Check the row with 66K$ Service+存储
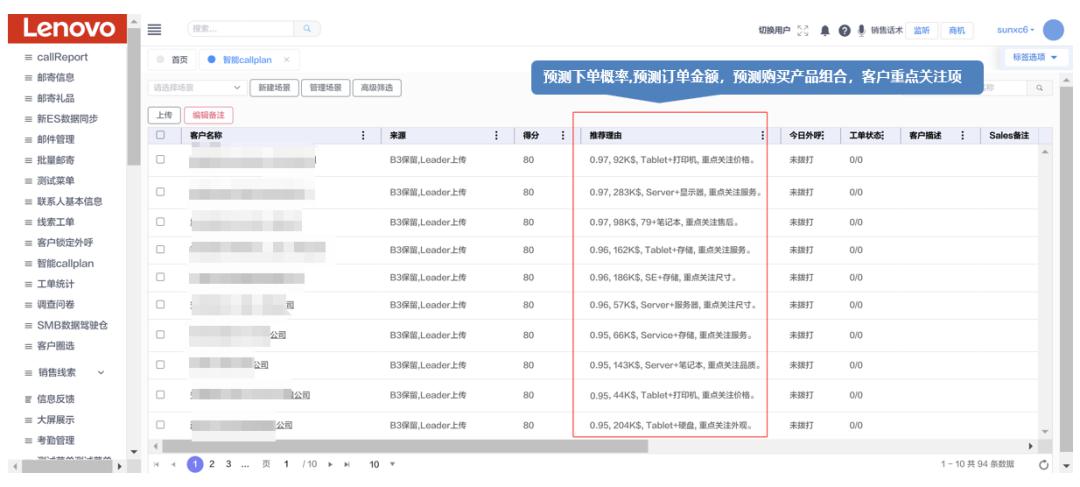Viewport: 1080px width, 487px height. point(160,334)
